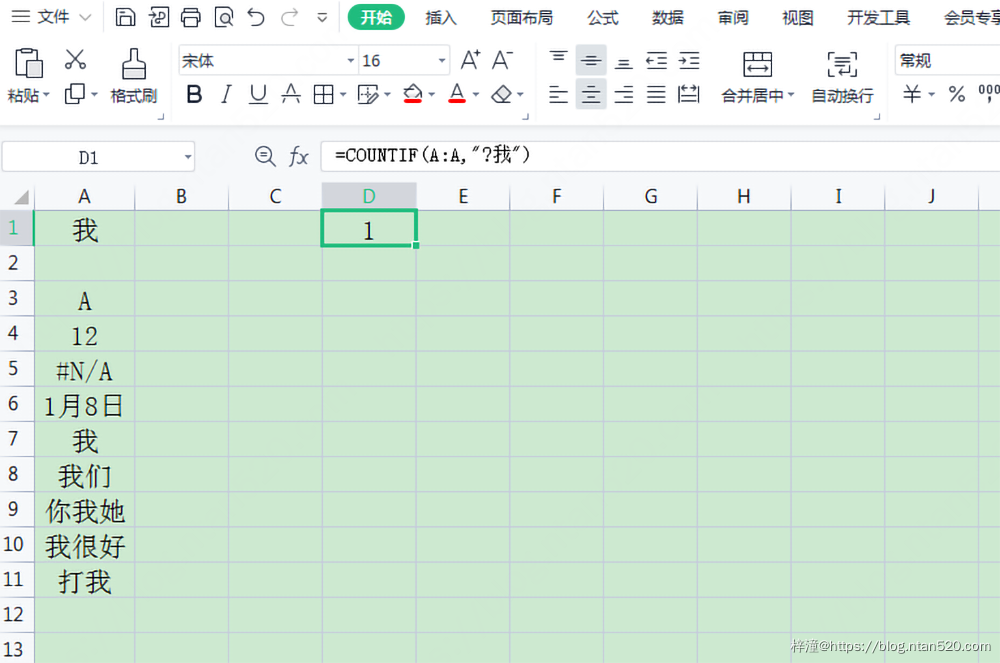Viewport: 1000px width, 663px height.
Task: Select cell A9 containing 你我她
Action: pos(84,510)
